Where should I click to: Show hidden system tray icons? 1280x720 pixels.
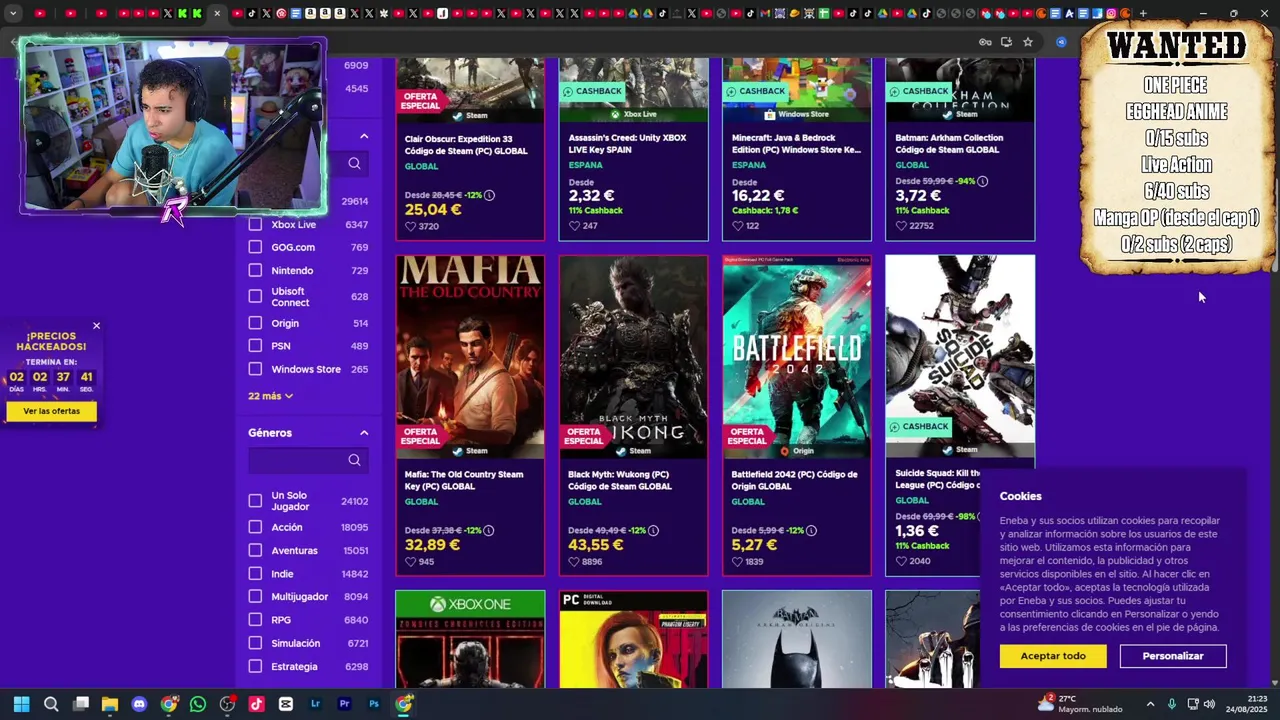click(1150, 704)
